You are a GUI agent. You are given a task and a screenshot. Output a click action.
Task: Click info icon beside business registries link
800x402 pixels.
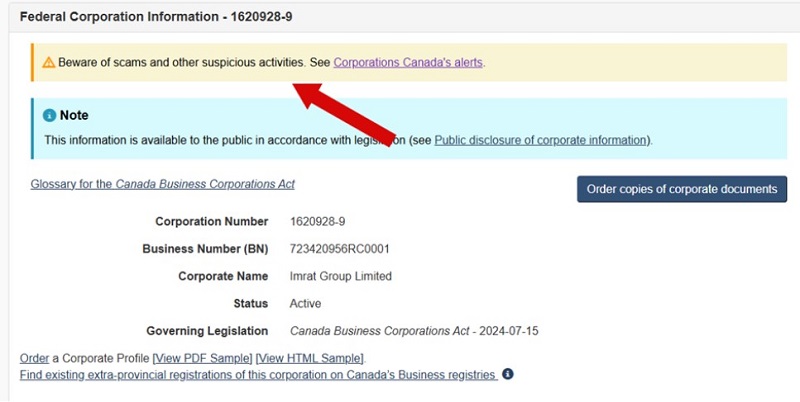(x=508, y=374)
